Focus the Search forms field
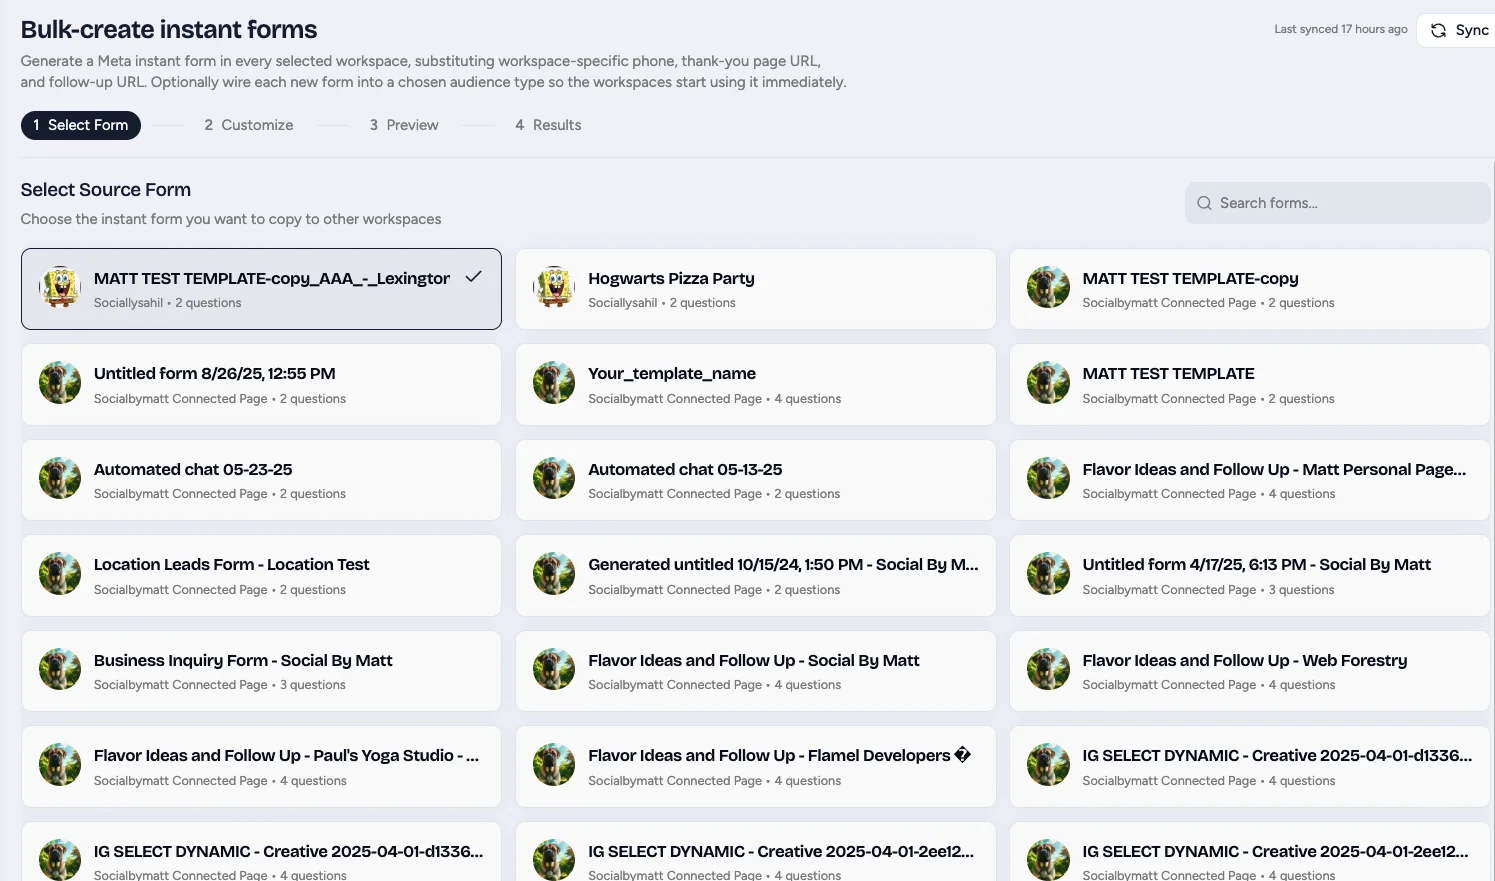The width and height of the screenshot is (1495, 881). pos(1337,203)
